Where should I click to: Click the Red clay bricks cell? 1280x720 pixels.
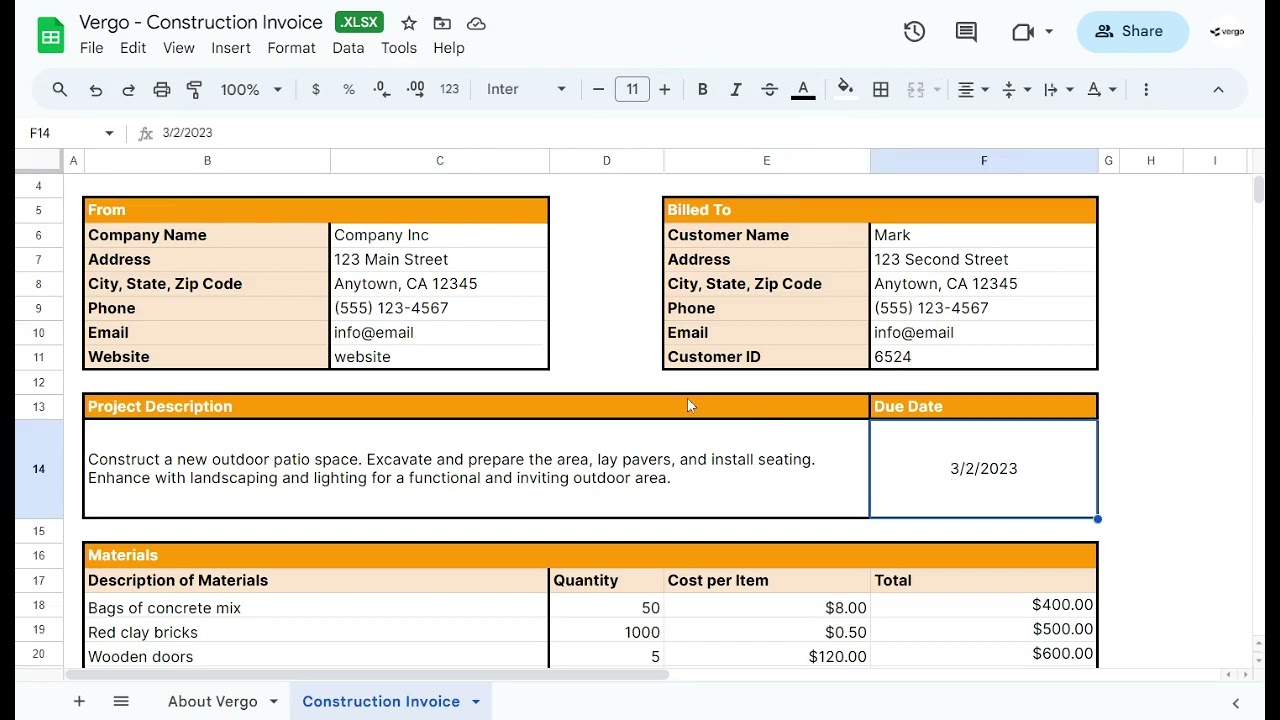tap(316, 632)
